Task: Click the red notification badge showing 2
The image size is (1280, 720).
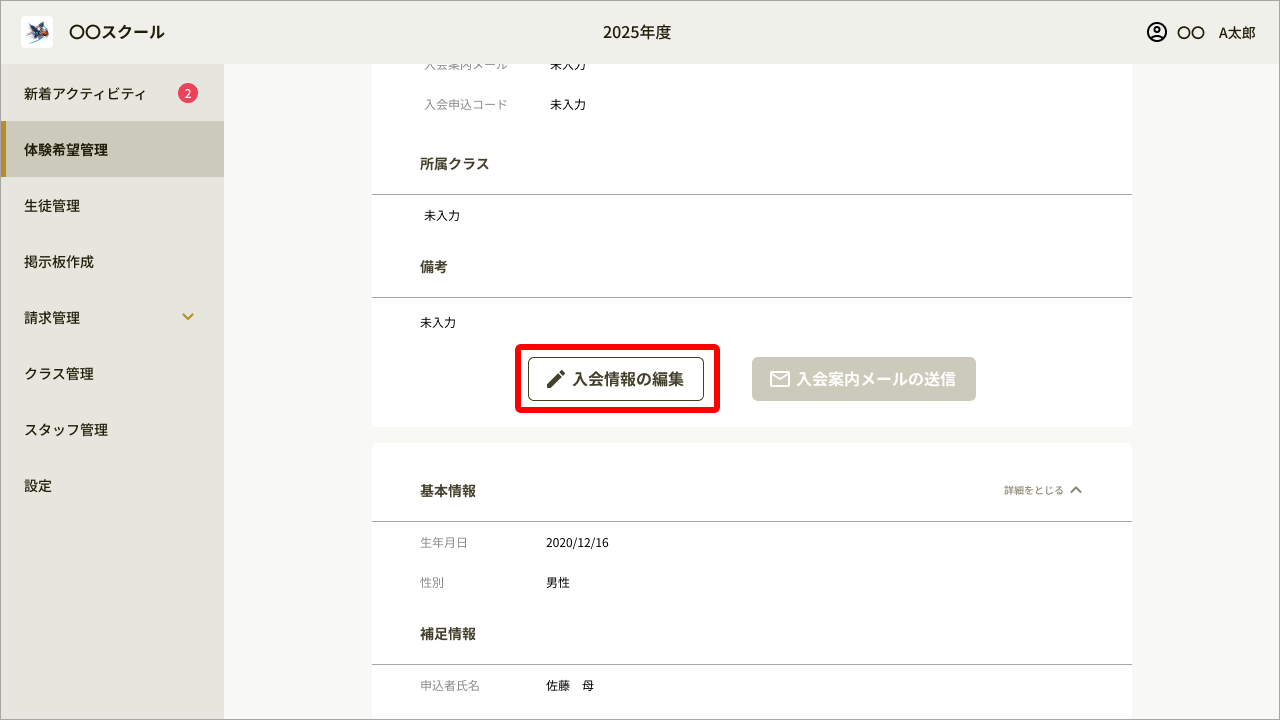Action: coord(186,93)
